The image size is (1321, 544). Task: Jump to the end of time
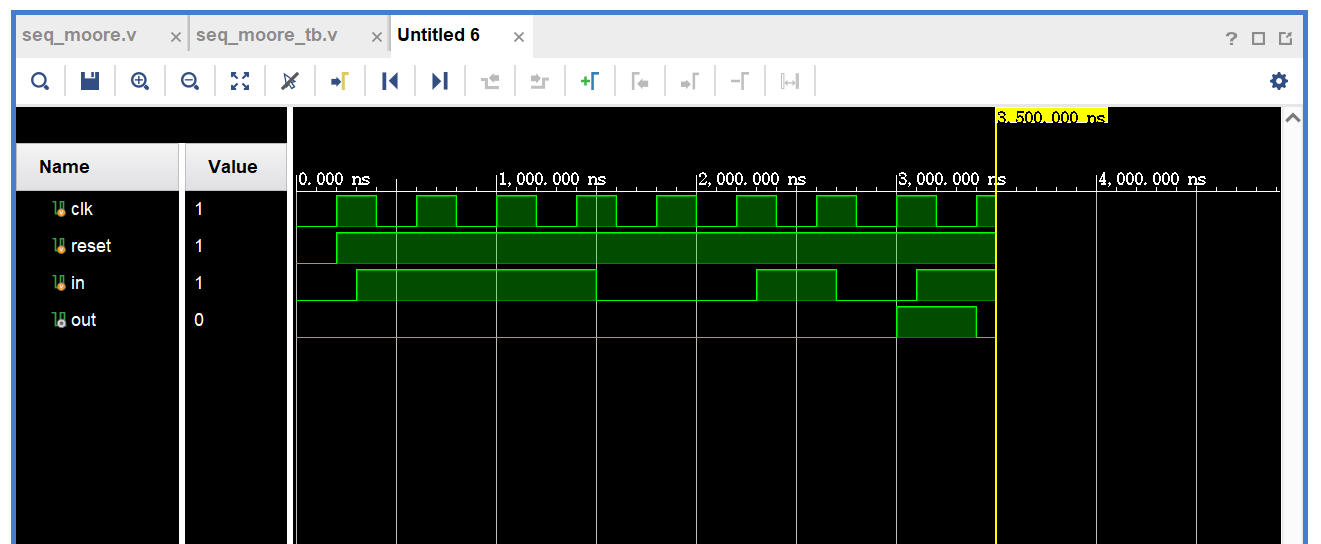pyautogui.click(x=440, y=81)
